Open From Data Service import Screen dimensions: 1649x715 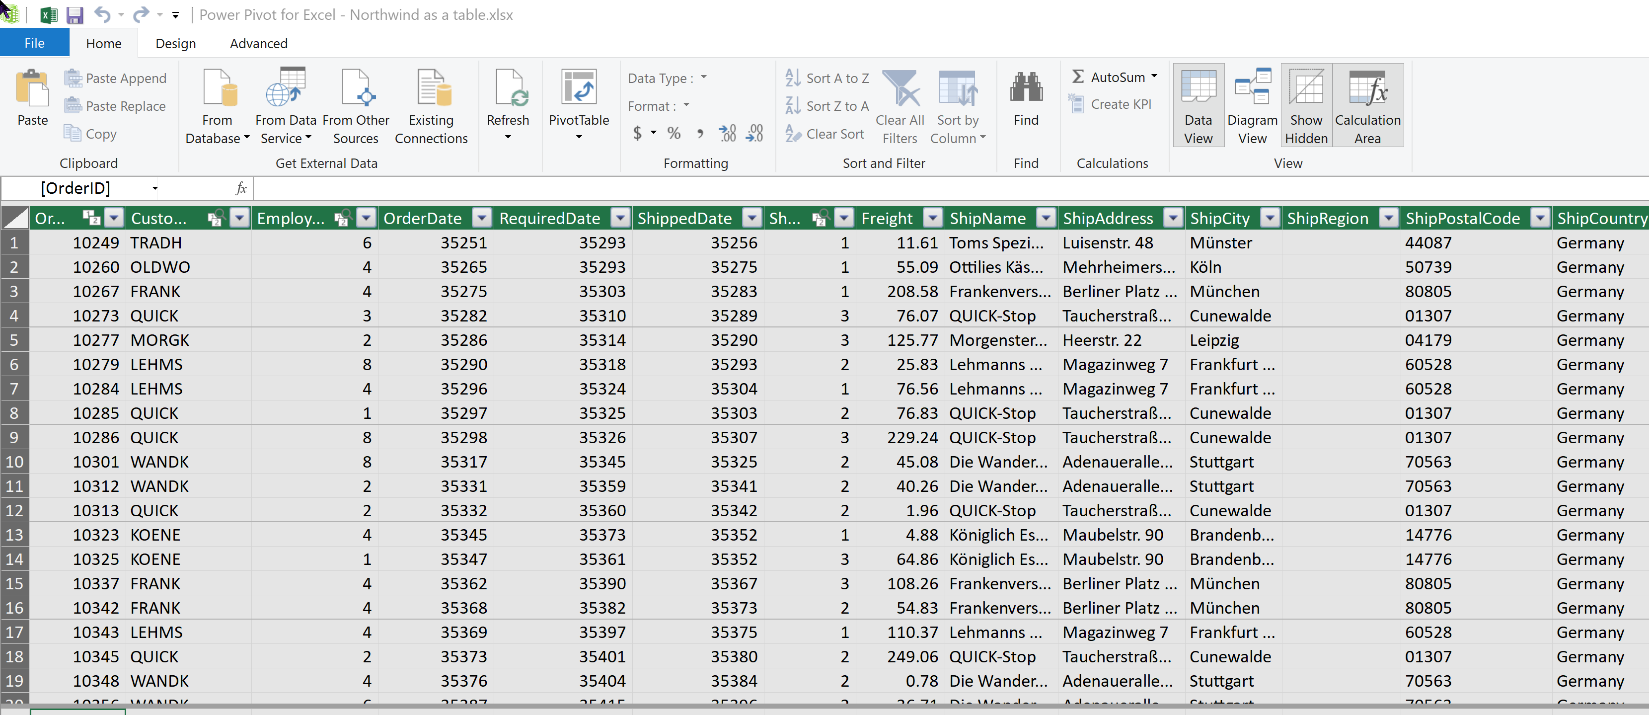(x=286, y=106)
